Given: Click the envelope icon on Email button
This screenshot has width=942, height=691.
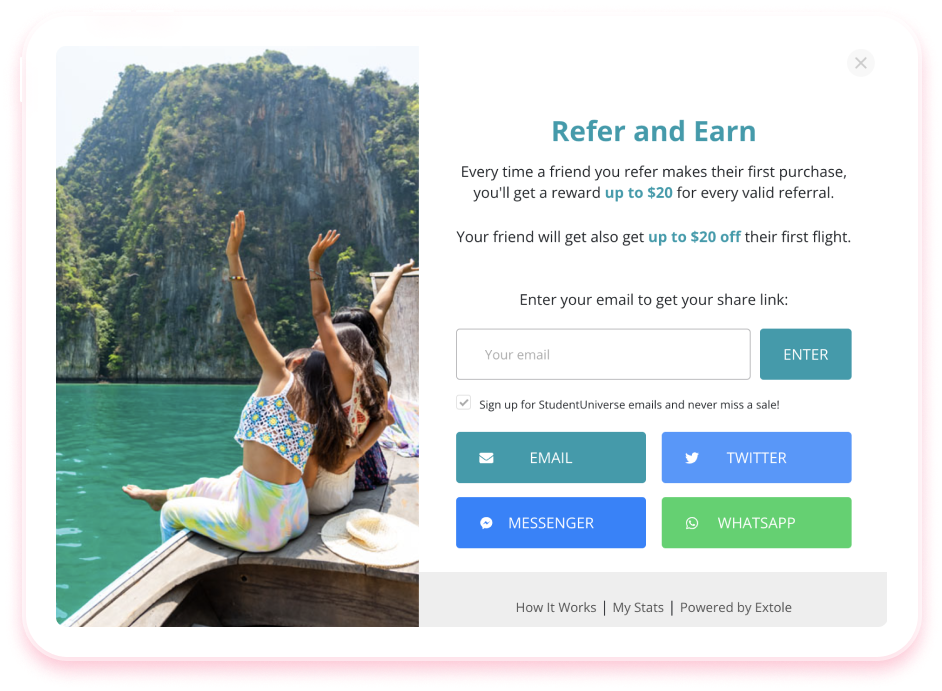Looking at the screenshot, I should [486, 458].
